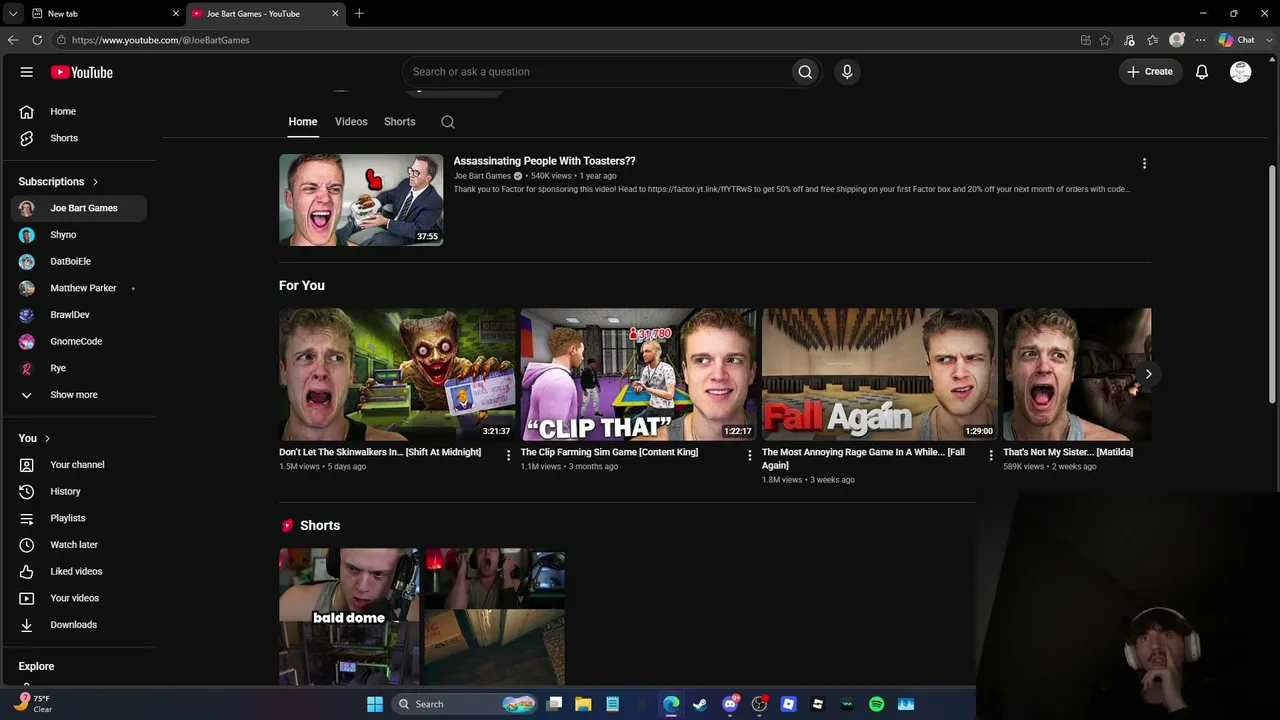The width and height of the screenshot is (1280, 720).
Task: Open options for the Fall Again video
Action: click(991, 455)
